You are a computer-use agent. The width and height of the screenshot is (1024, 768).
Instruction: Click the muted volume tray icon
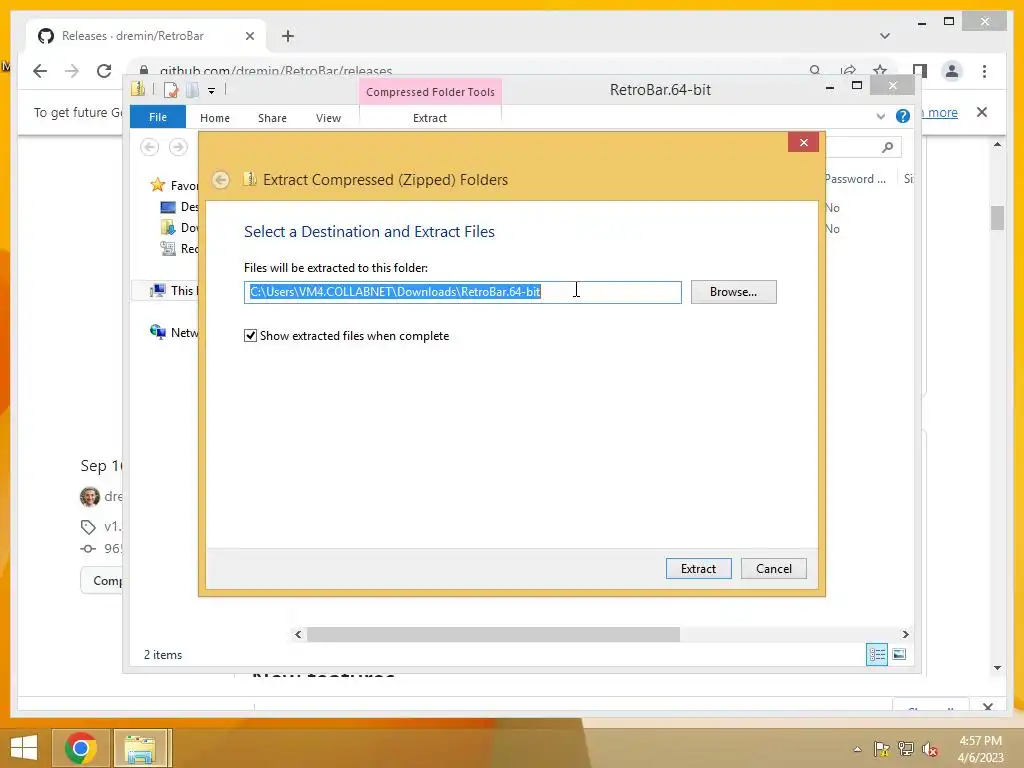[930, 749]
